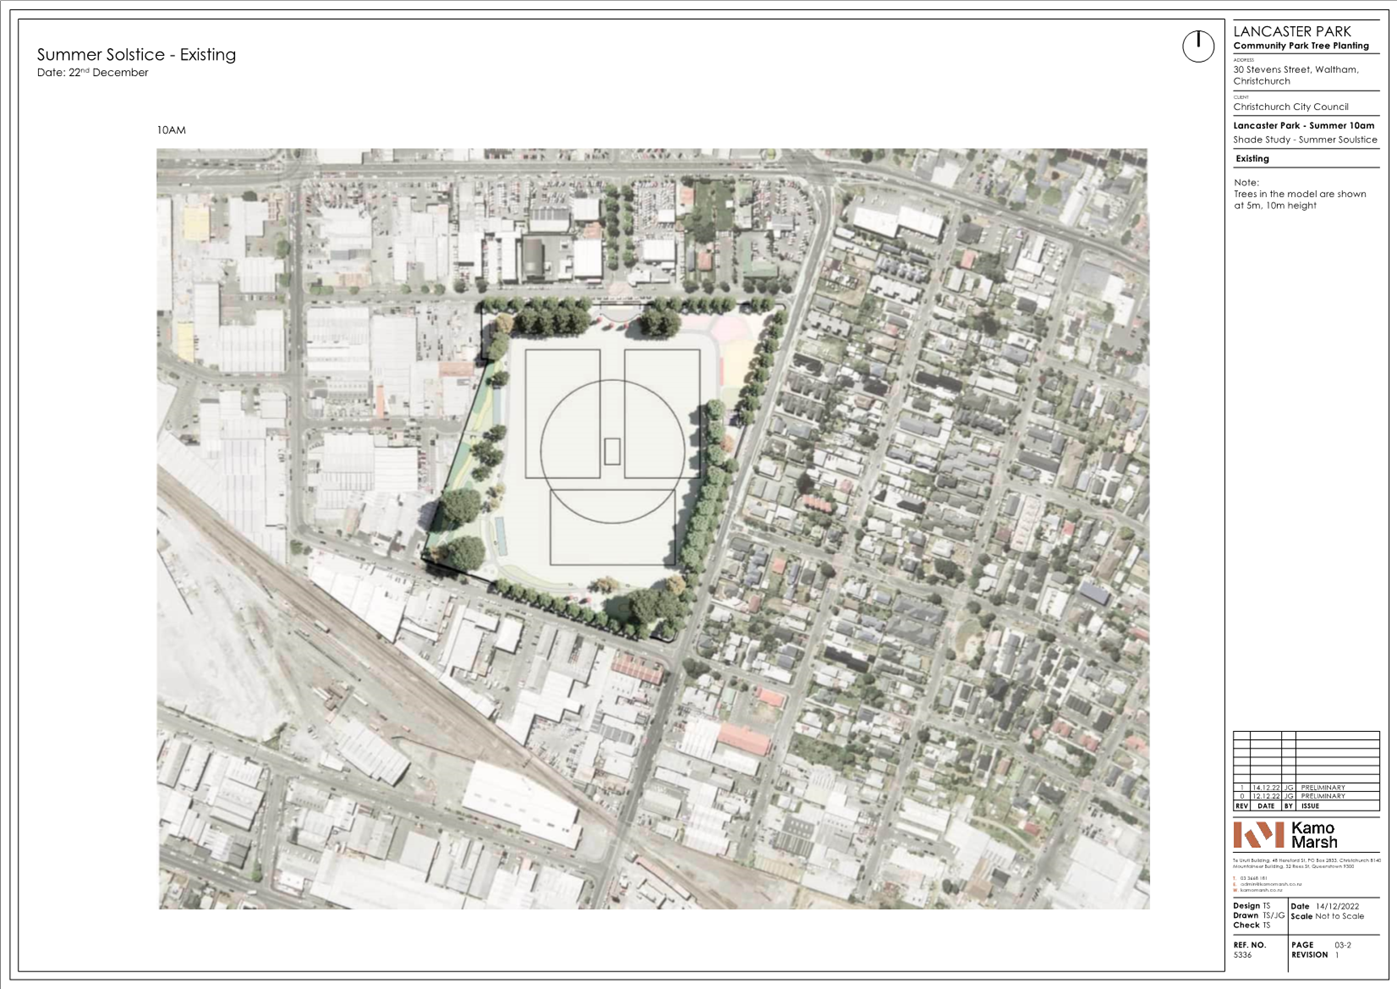
Task: Click the 'Drawn TS/JG' entry
Action: tap(1259, 916)
